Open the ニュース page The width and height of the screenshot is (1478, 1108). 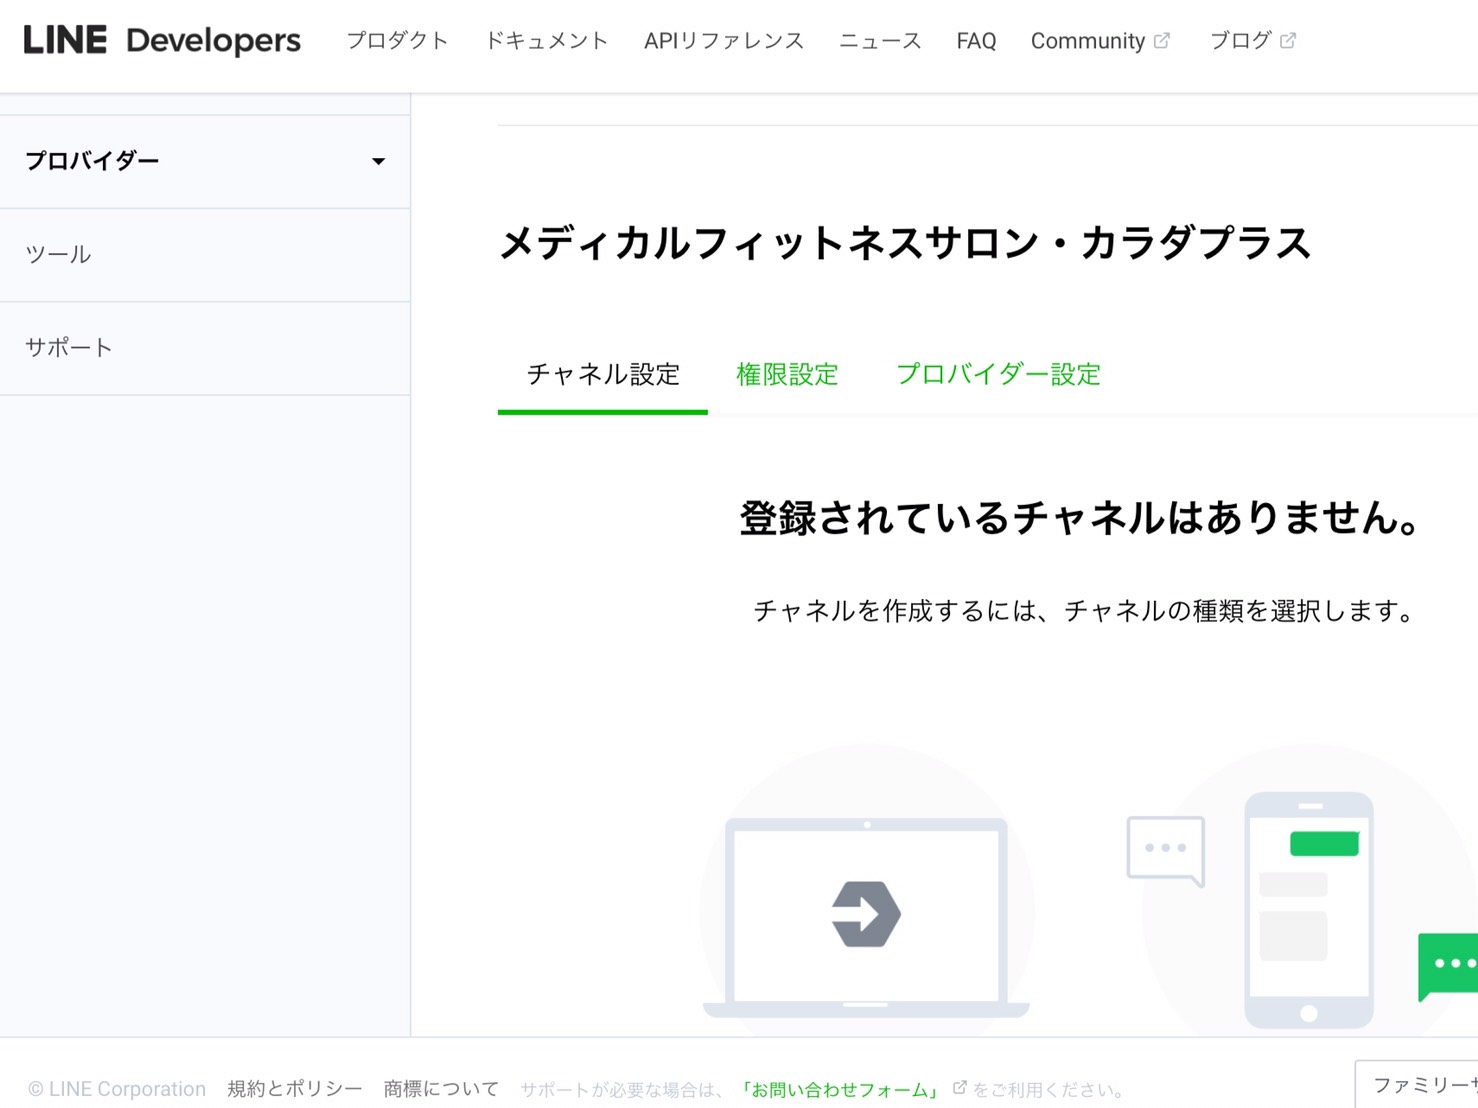(x=880, y=41)
